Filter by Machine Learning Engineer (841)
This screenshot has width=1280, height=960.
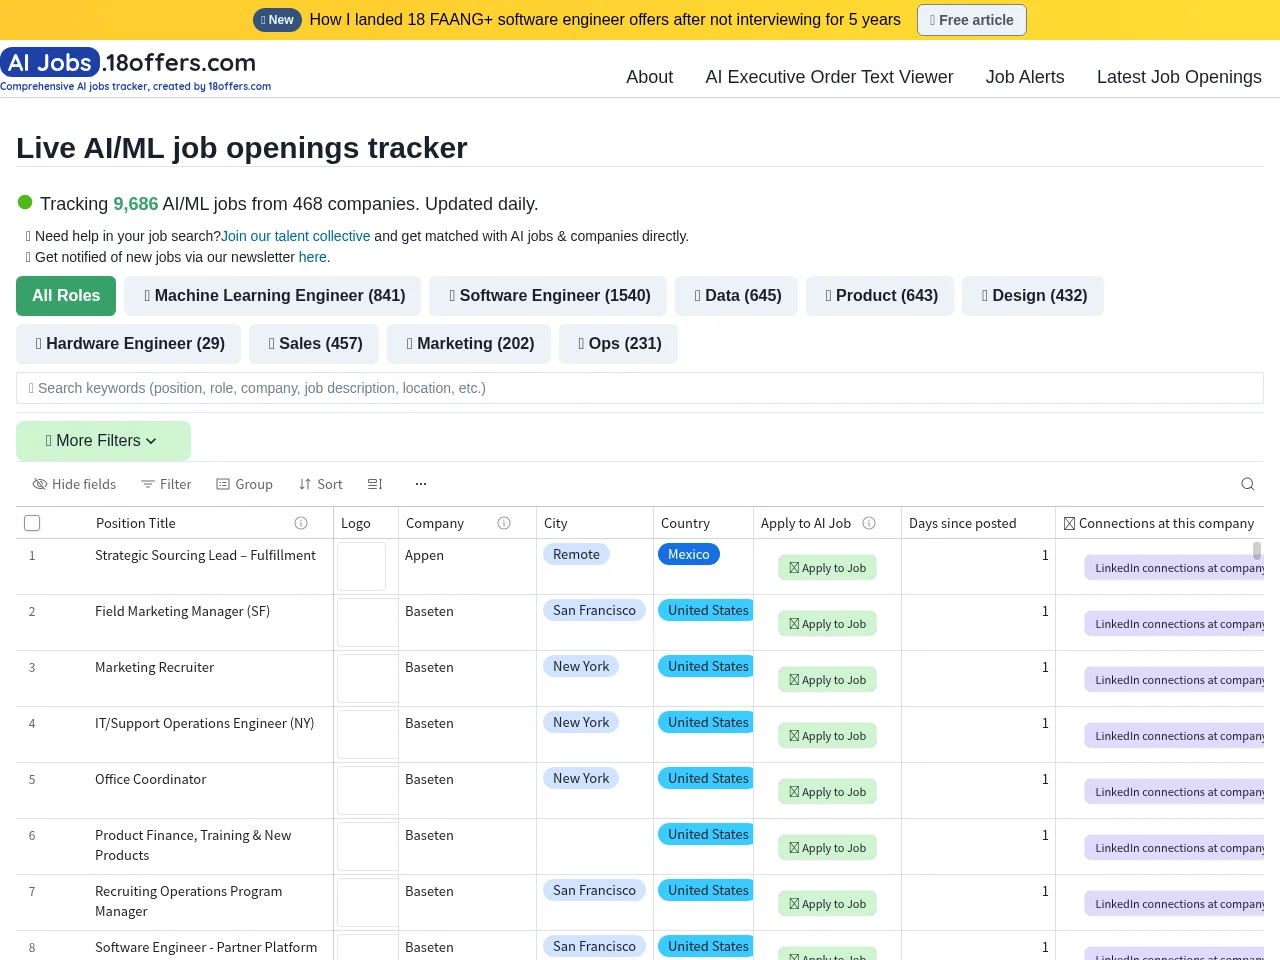pyautogui.click(x=272, y=296)
